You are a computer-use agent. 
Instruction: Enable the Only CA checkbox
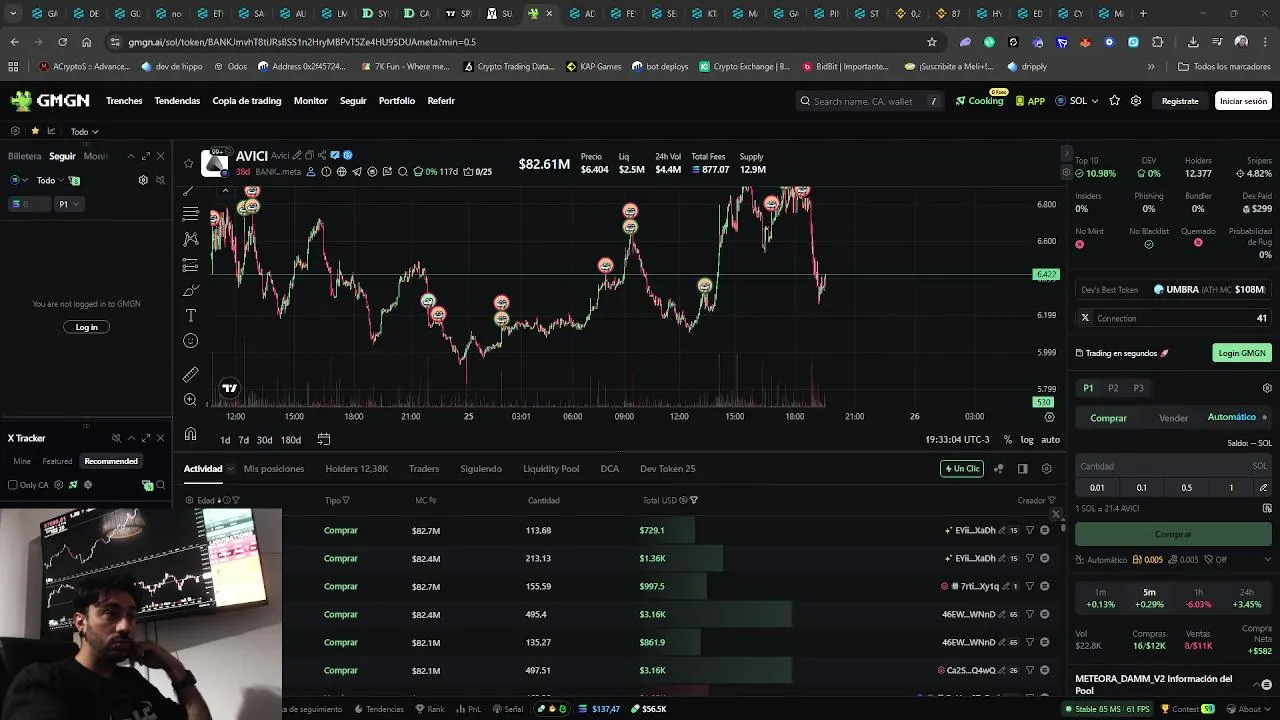tap(13, 485)
